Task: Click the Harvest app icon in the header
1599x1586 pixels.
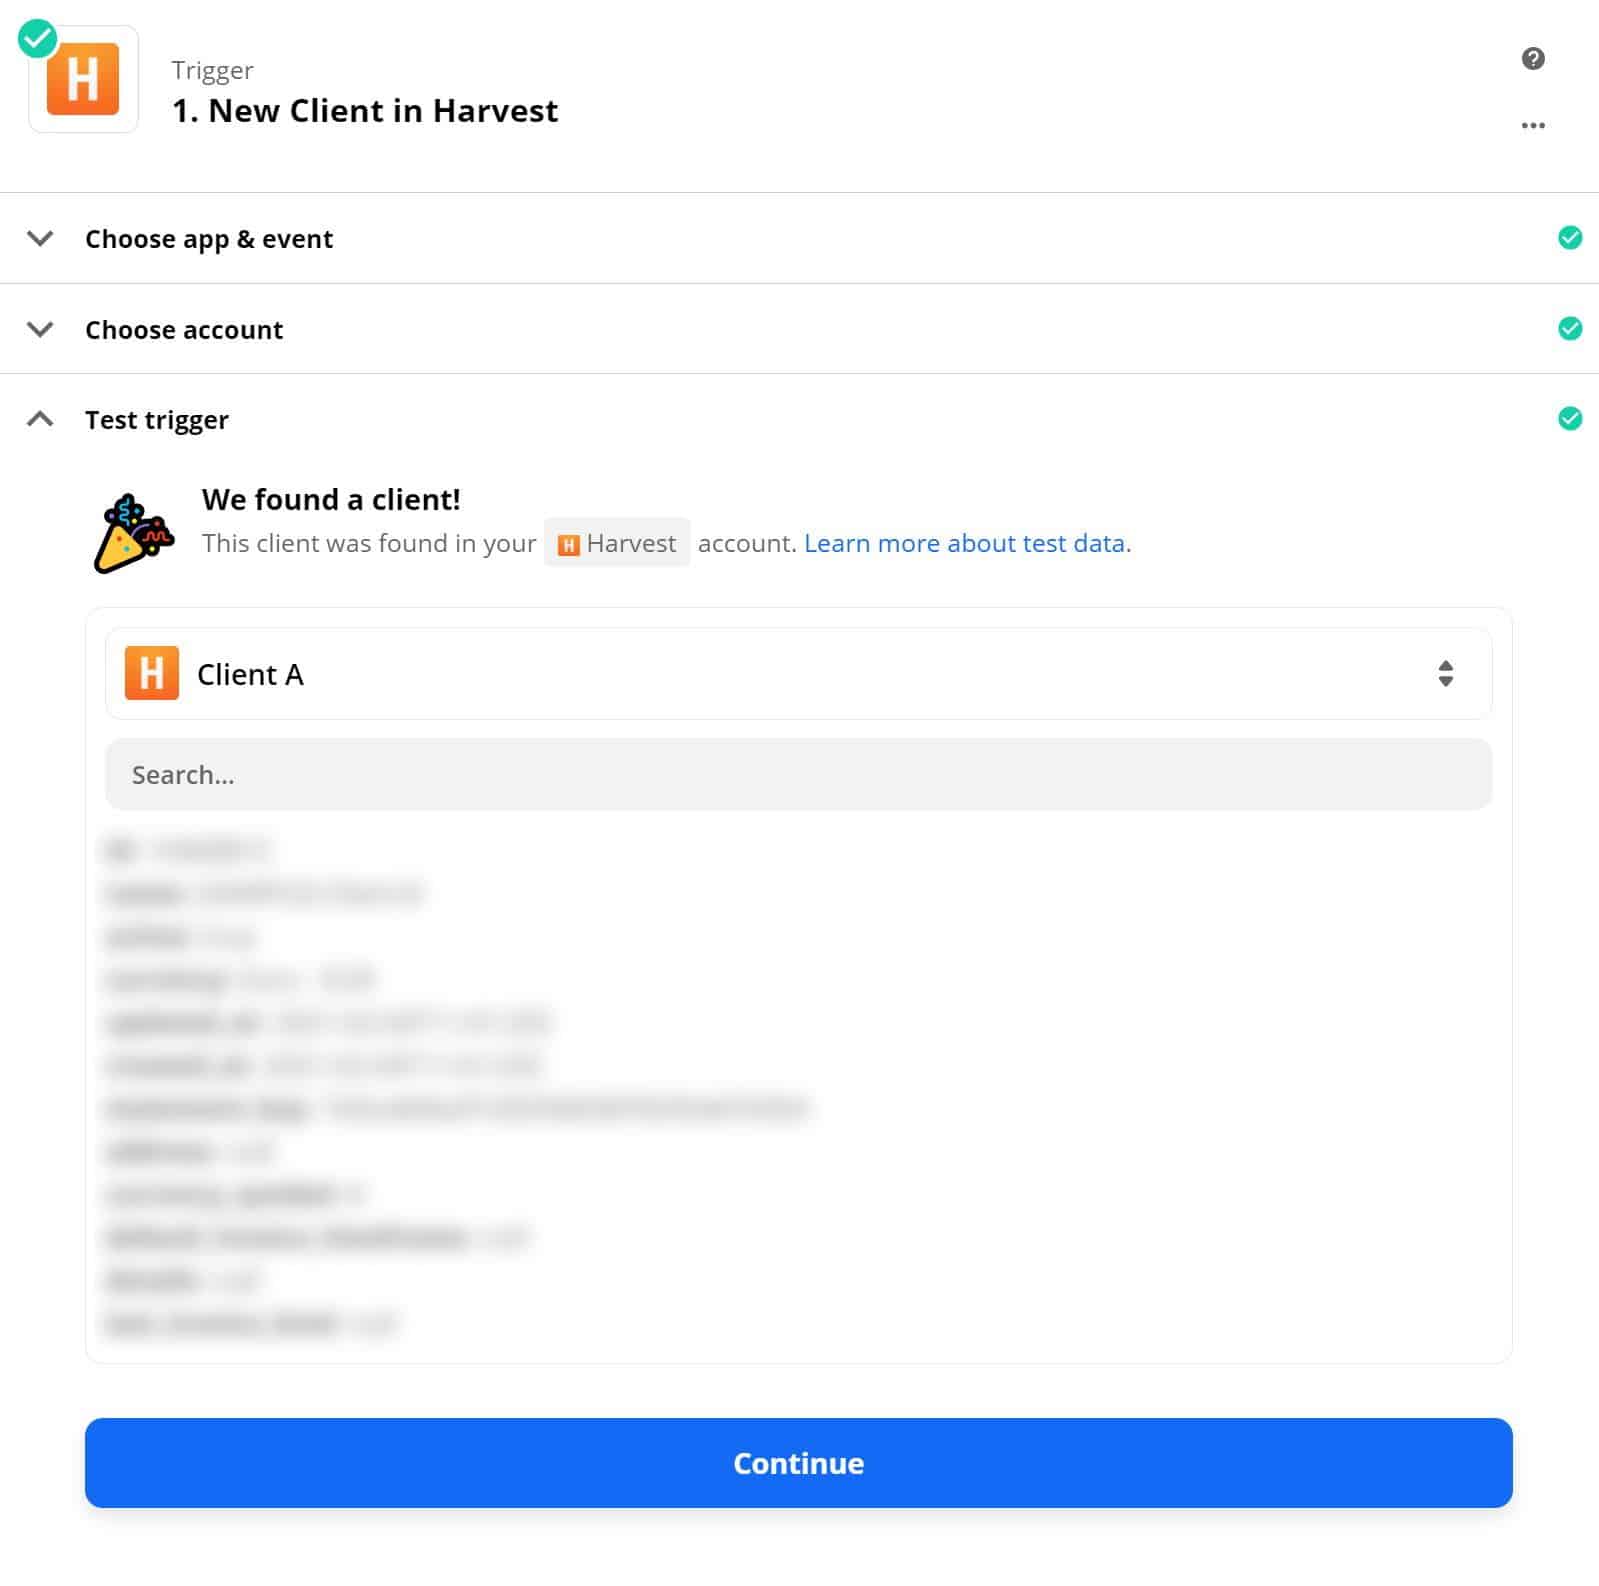Action: (x=83, y=79)
